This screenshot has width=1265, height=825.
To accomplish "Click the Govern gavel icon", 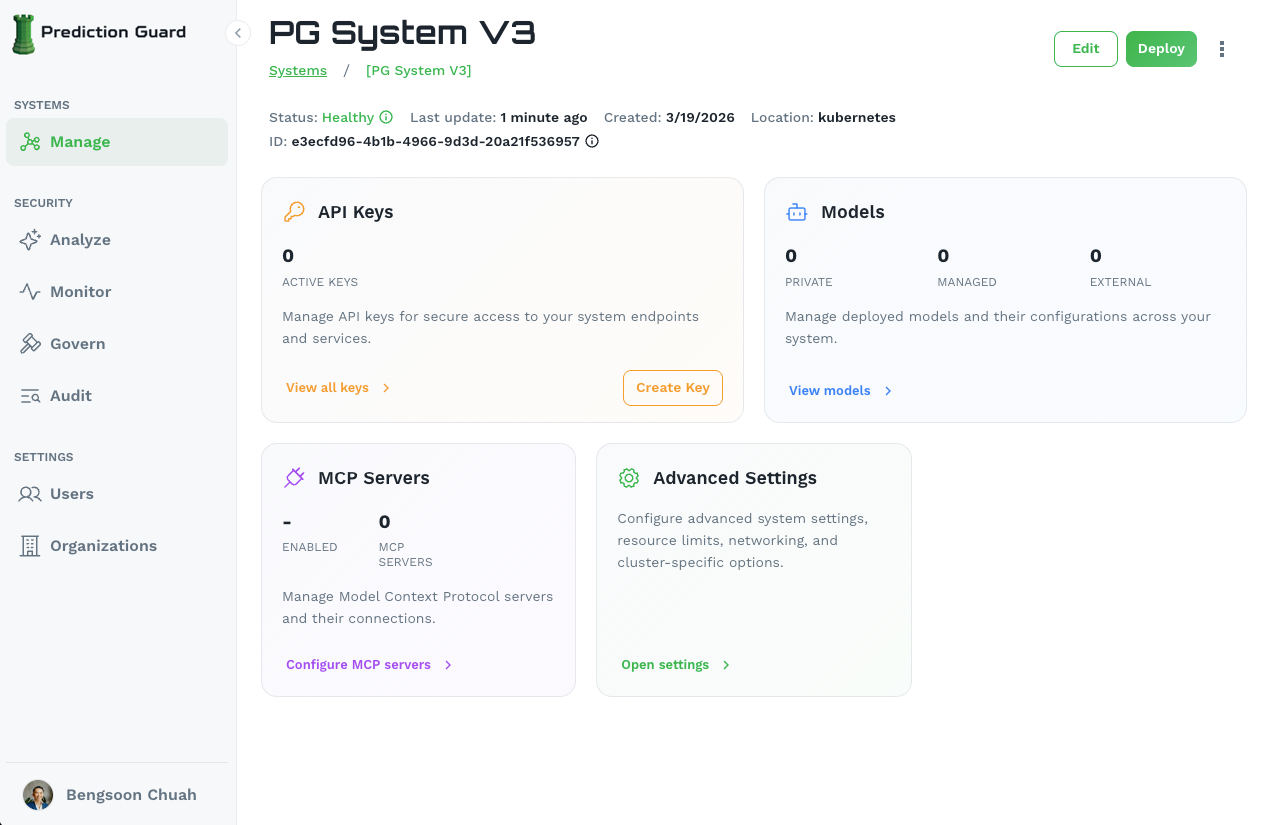I will tap(29, 343).
